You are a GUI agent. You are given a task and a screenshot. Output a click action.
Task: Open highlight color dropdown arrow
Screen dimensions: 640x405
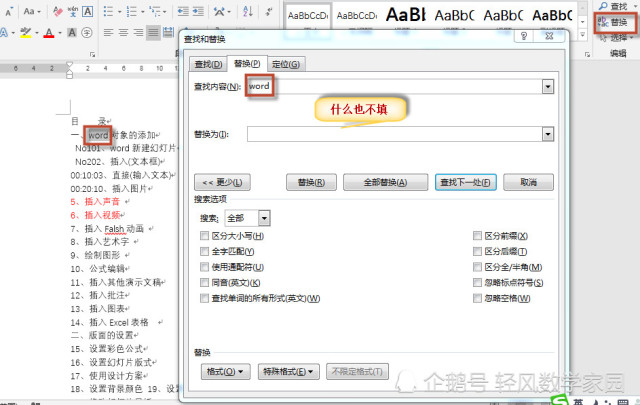click(37, 33)
